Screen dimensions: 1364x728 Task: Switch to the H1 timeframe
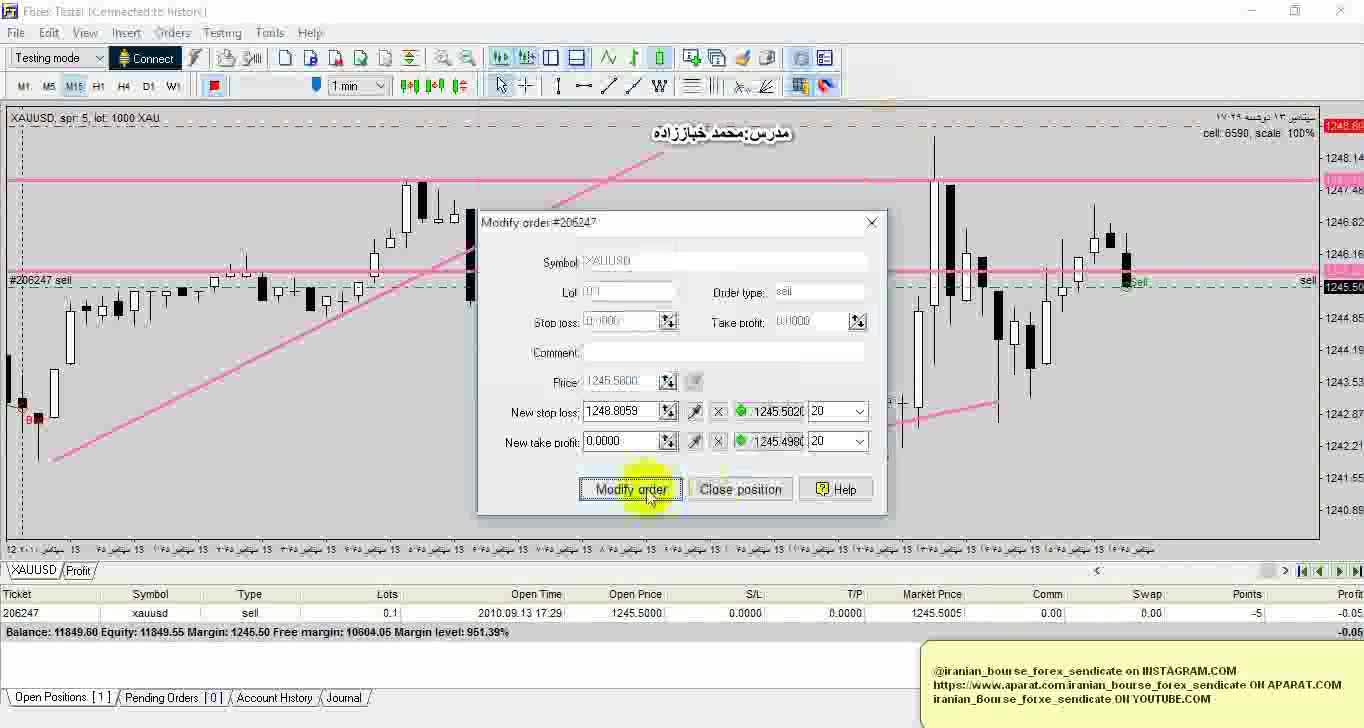(x=98, y=86)
